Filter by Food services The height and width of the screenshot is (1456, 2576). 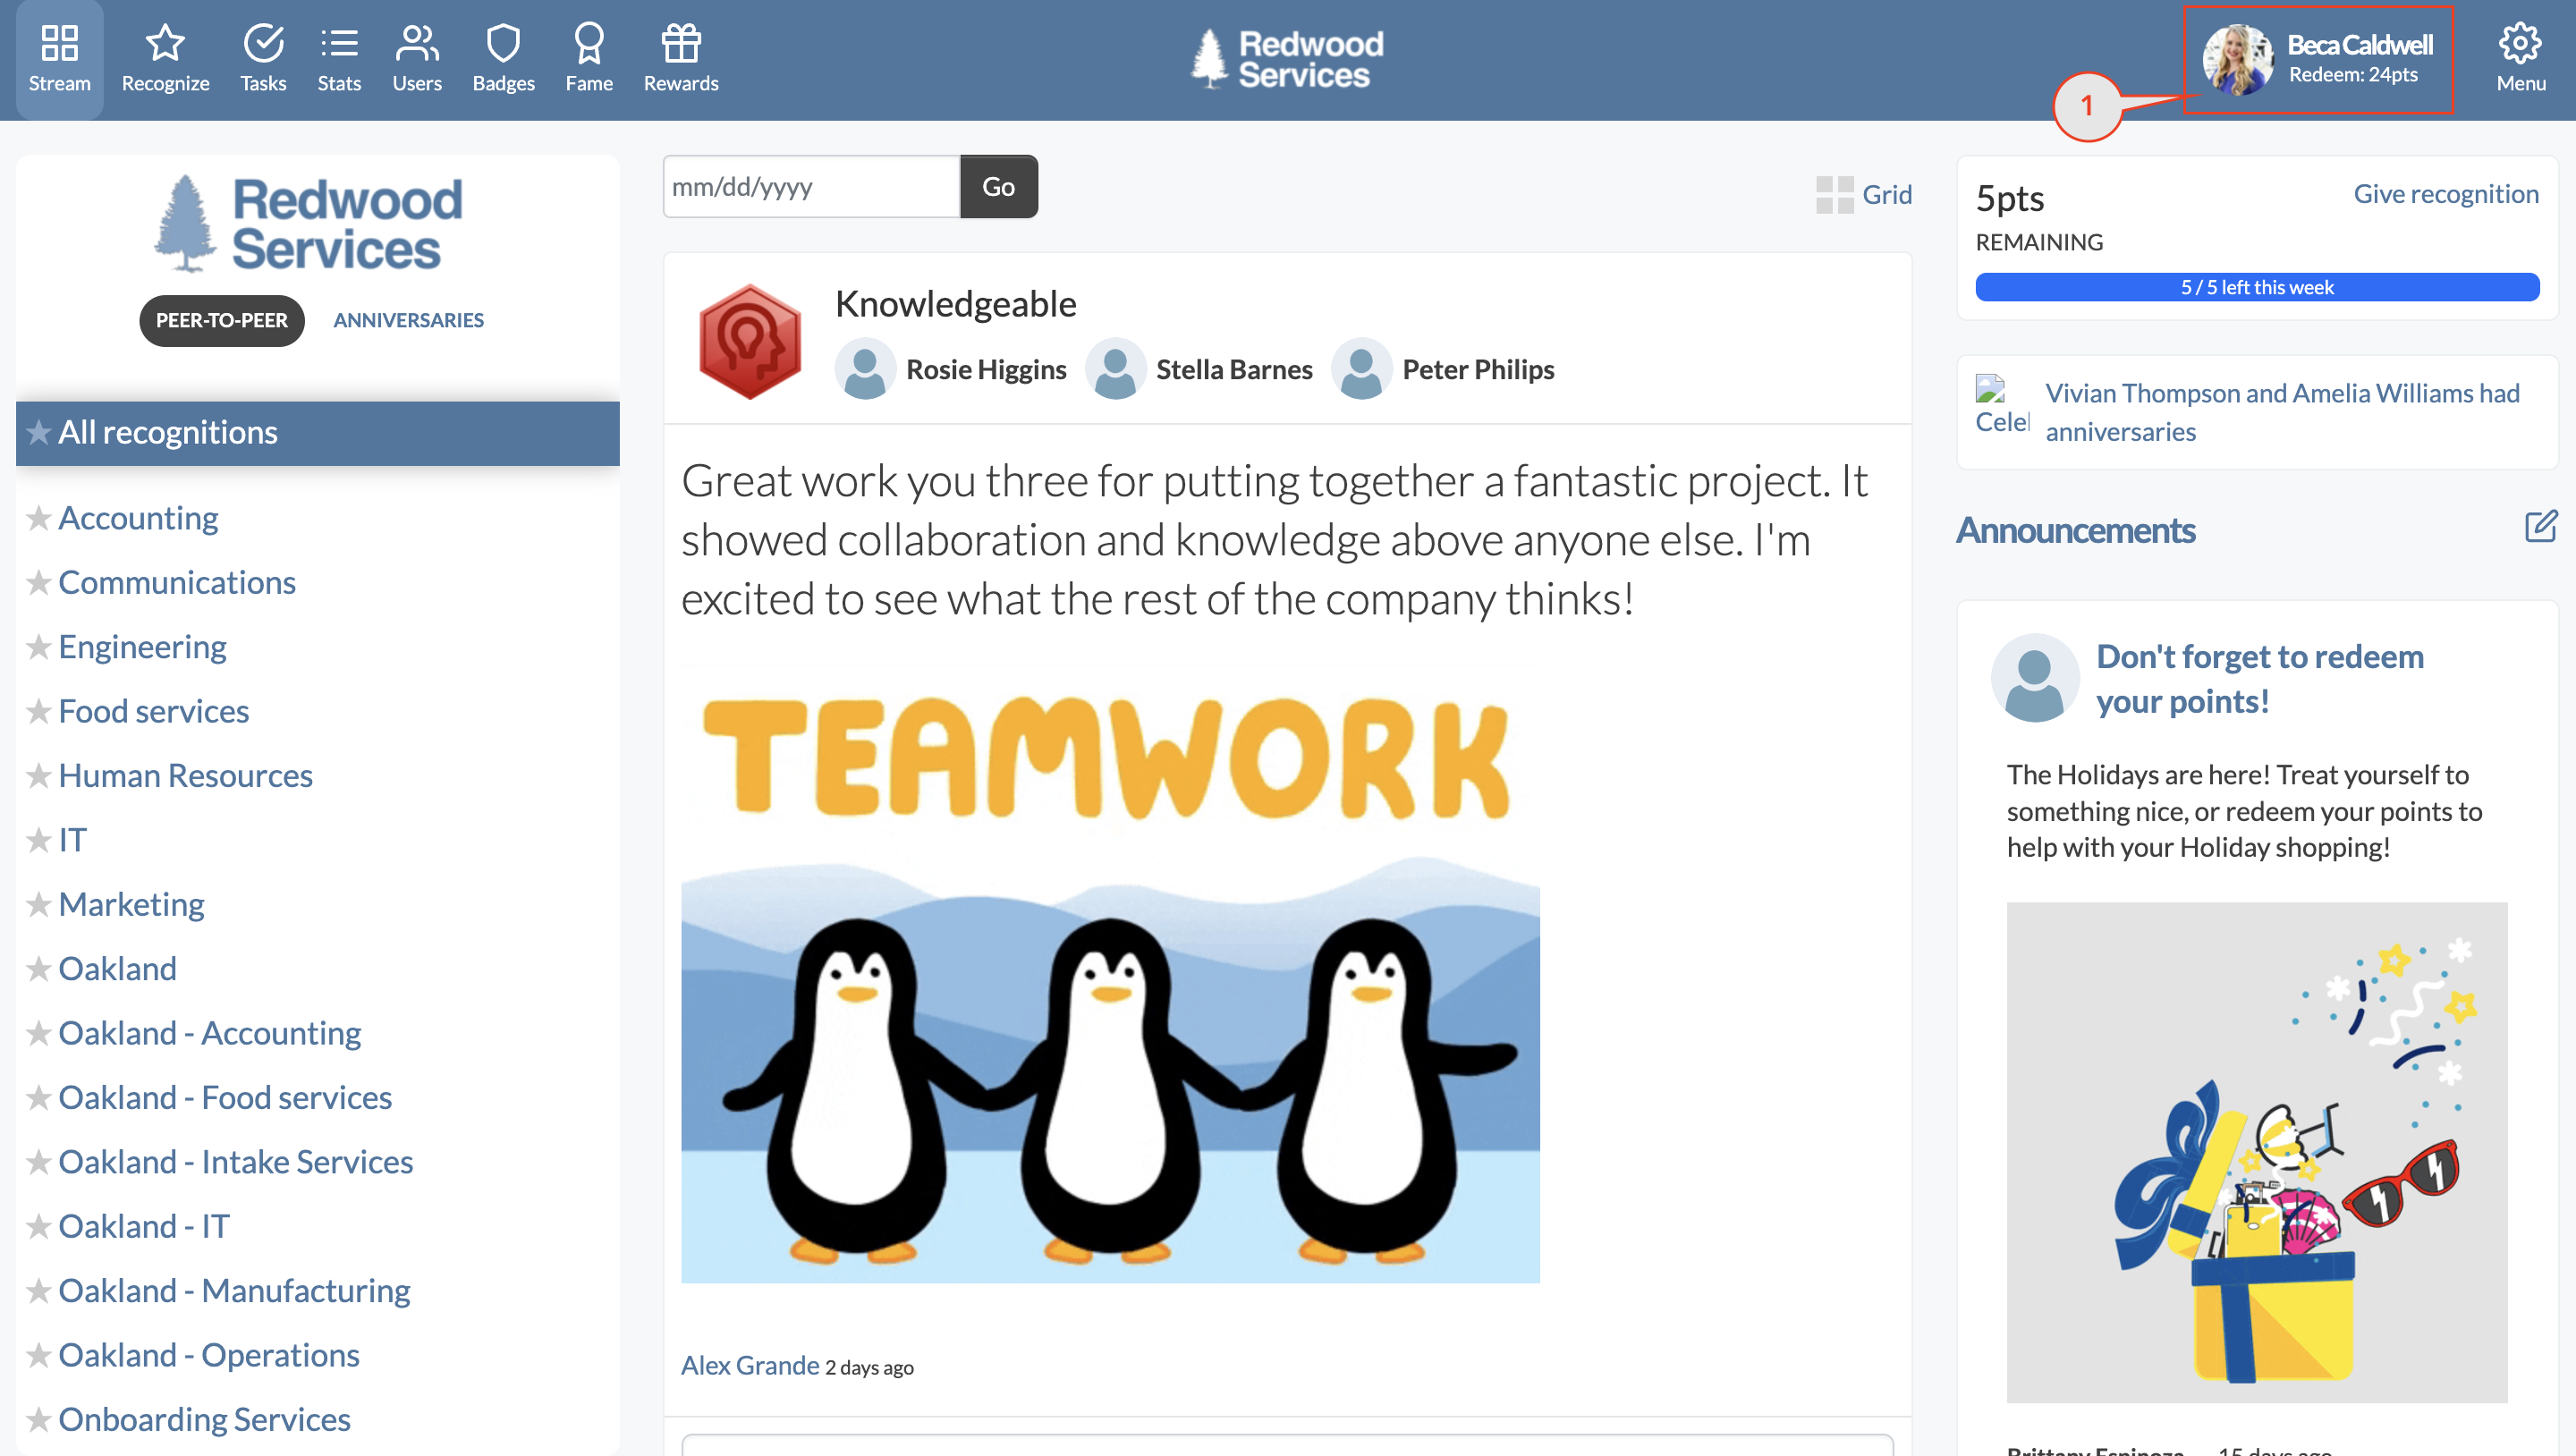click(154, 711)
